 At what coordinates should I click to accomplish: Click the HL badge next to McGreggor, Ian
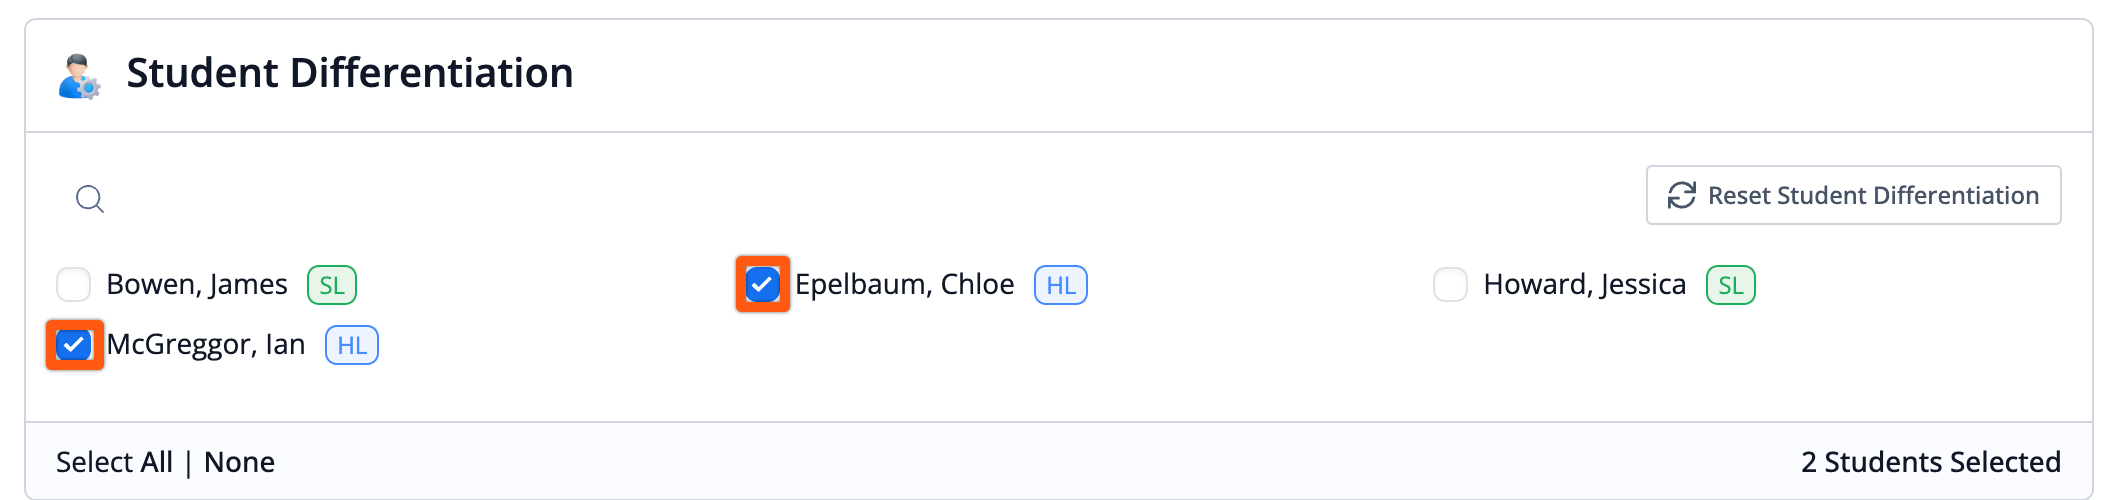(351, 345)
